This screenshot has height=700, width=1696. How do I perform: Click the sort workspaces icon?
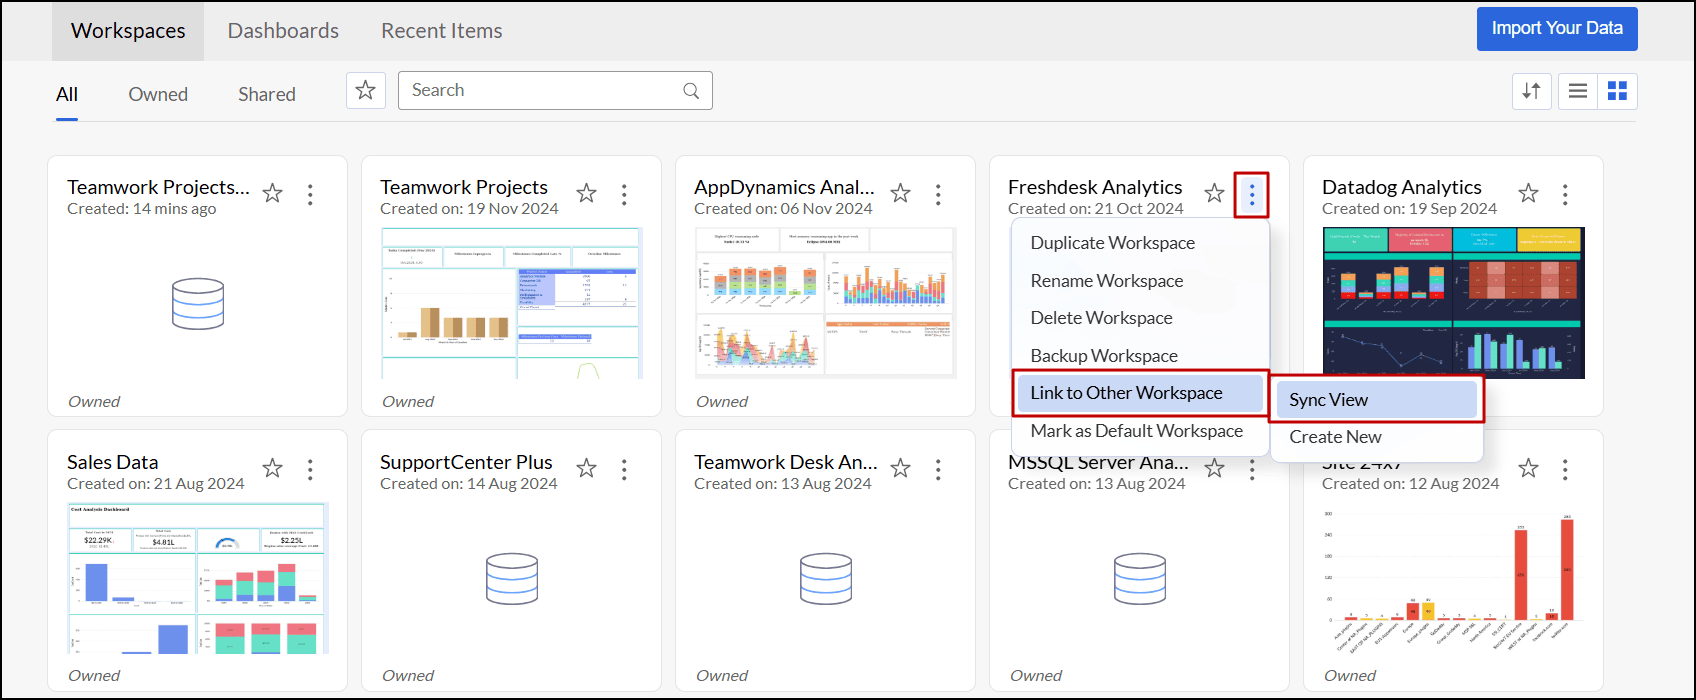(x=1531, y=91)
